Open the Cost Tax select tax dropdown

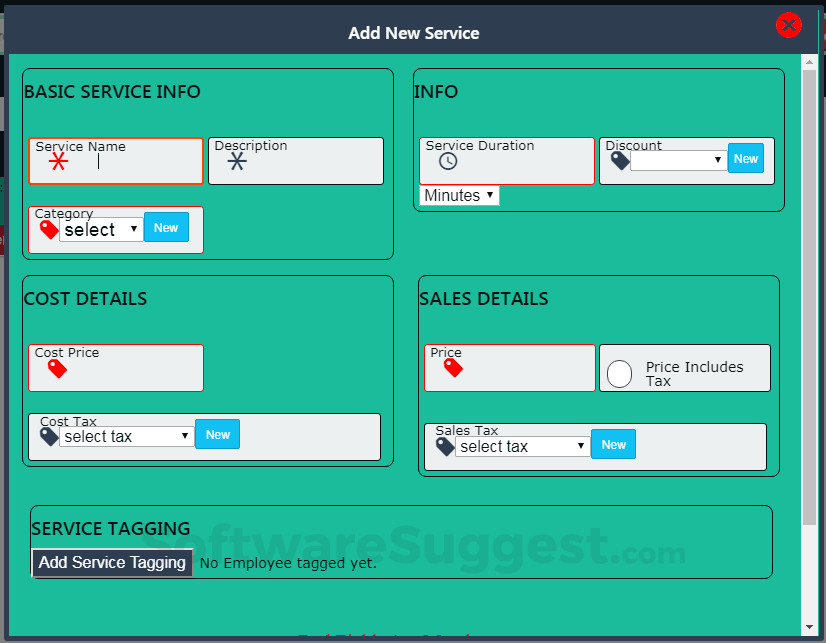pyautogui.click(x=126, y=436)
